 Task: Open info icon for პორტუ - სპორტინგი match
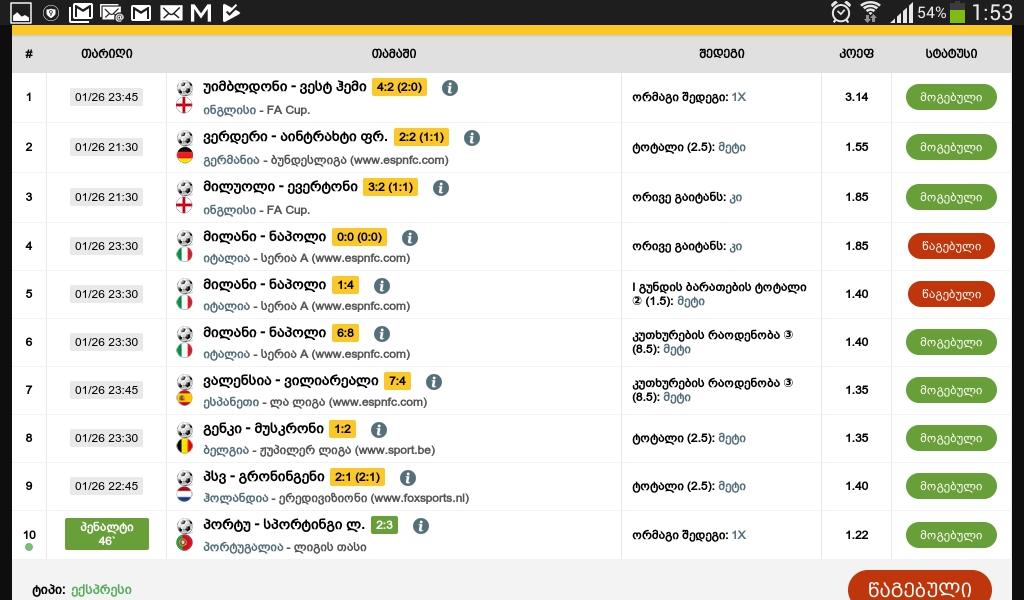tap(421, 526)
